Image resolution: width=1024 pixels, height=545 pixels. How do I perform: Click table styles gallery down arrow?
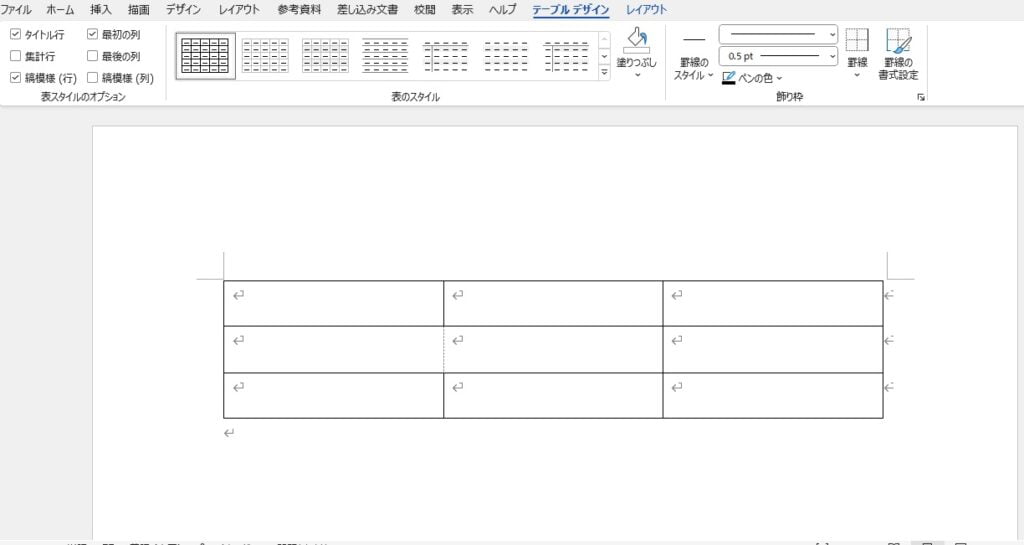pos(604,56)
